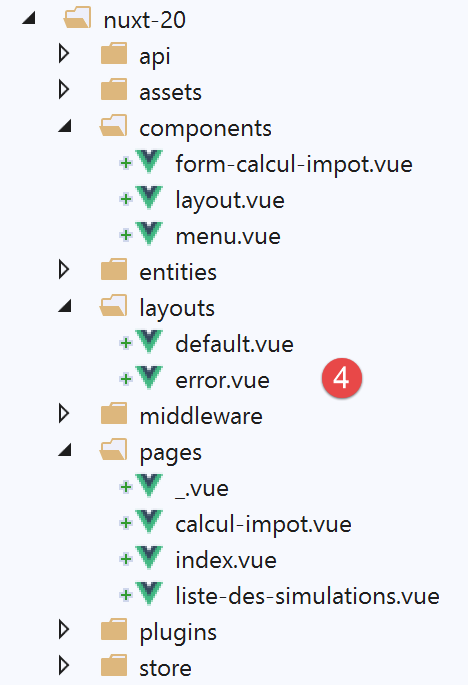Expand the assets folder arrow
The height and width of the screenshot is (685, 468).
tap(64, 90)
